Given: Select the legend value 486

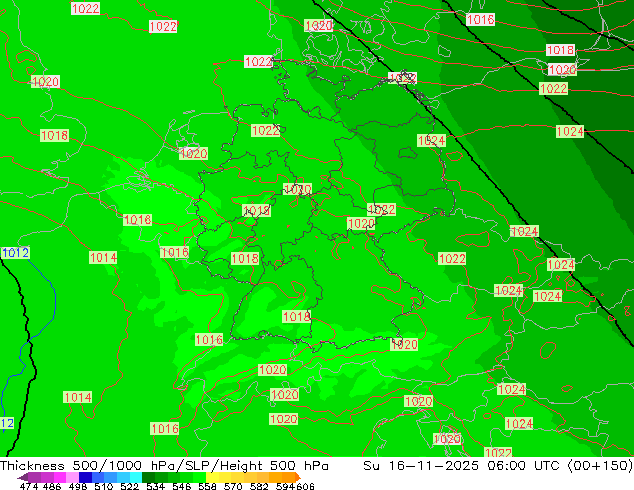Looking at the screenshot, I should pyautogui.click(x=52, y=486).
